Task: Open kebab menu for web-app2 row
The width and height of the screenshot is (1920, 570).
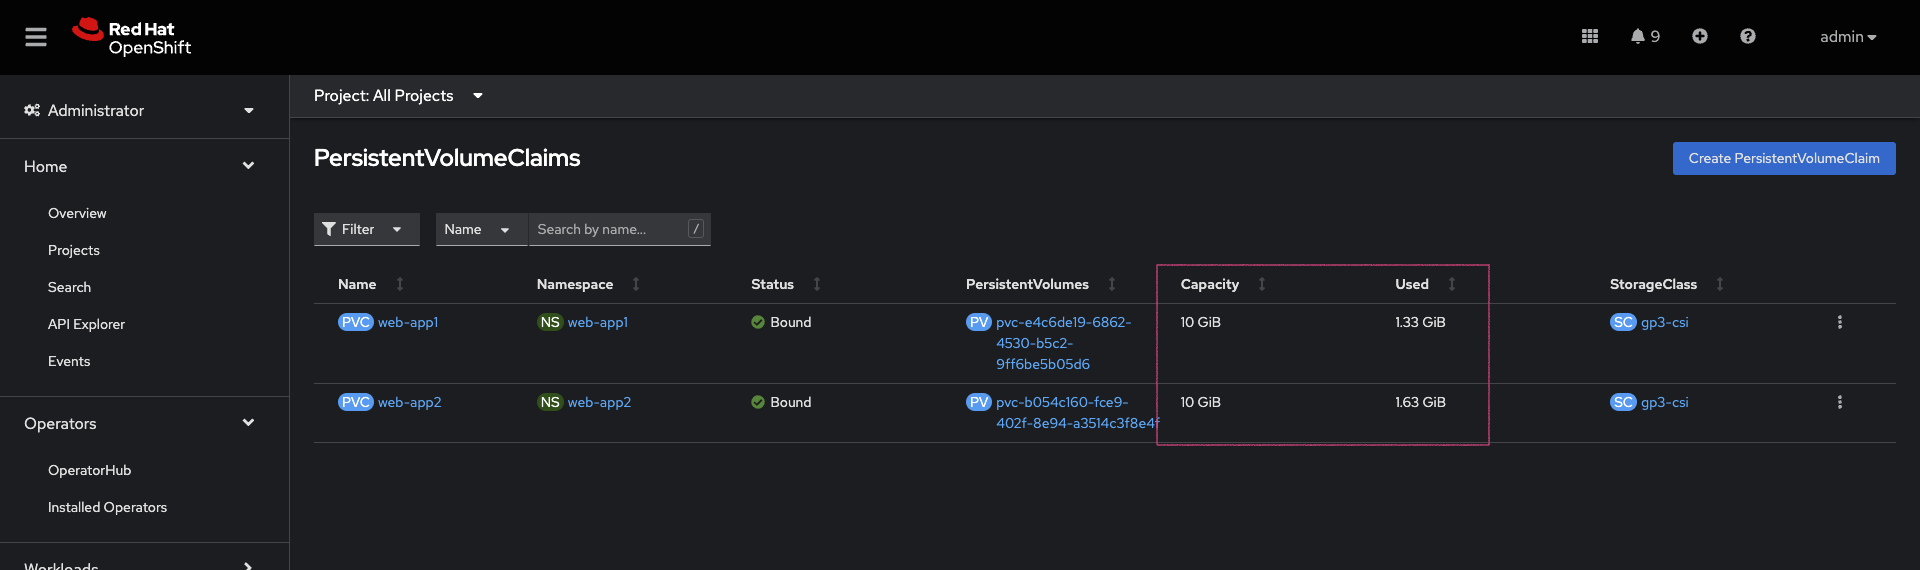Action: click(x=1839, y=402)
